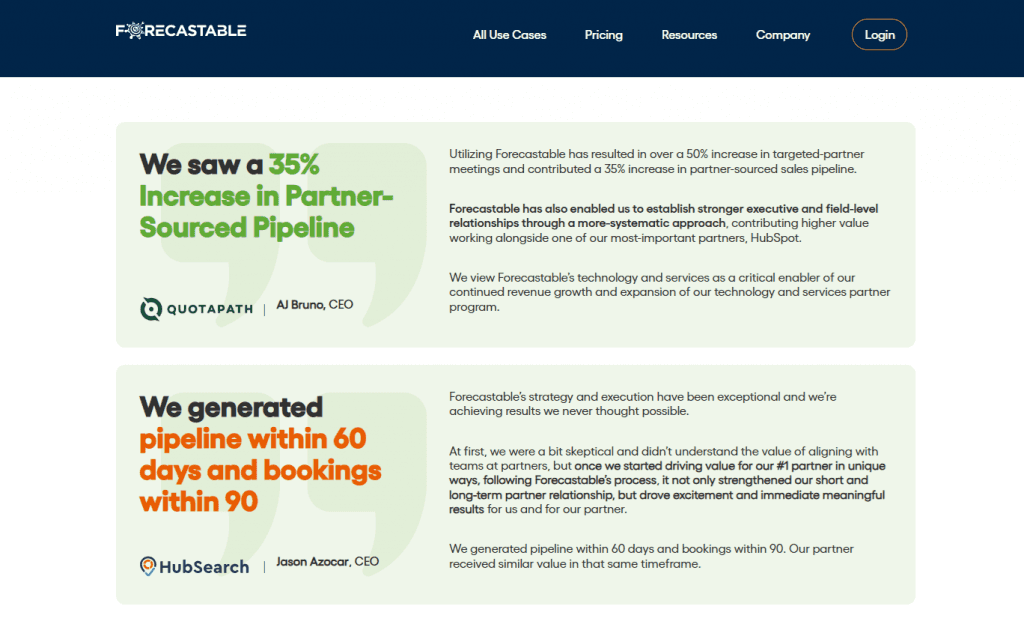Click AJ Bruno, CEO attribution text

pos(314,304)
